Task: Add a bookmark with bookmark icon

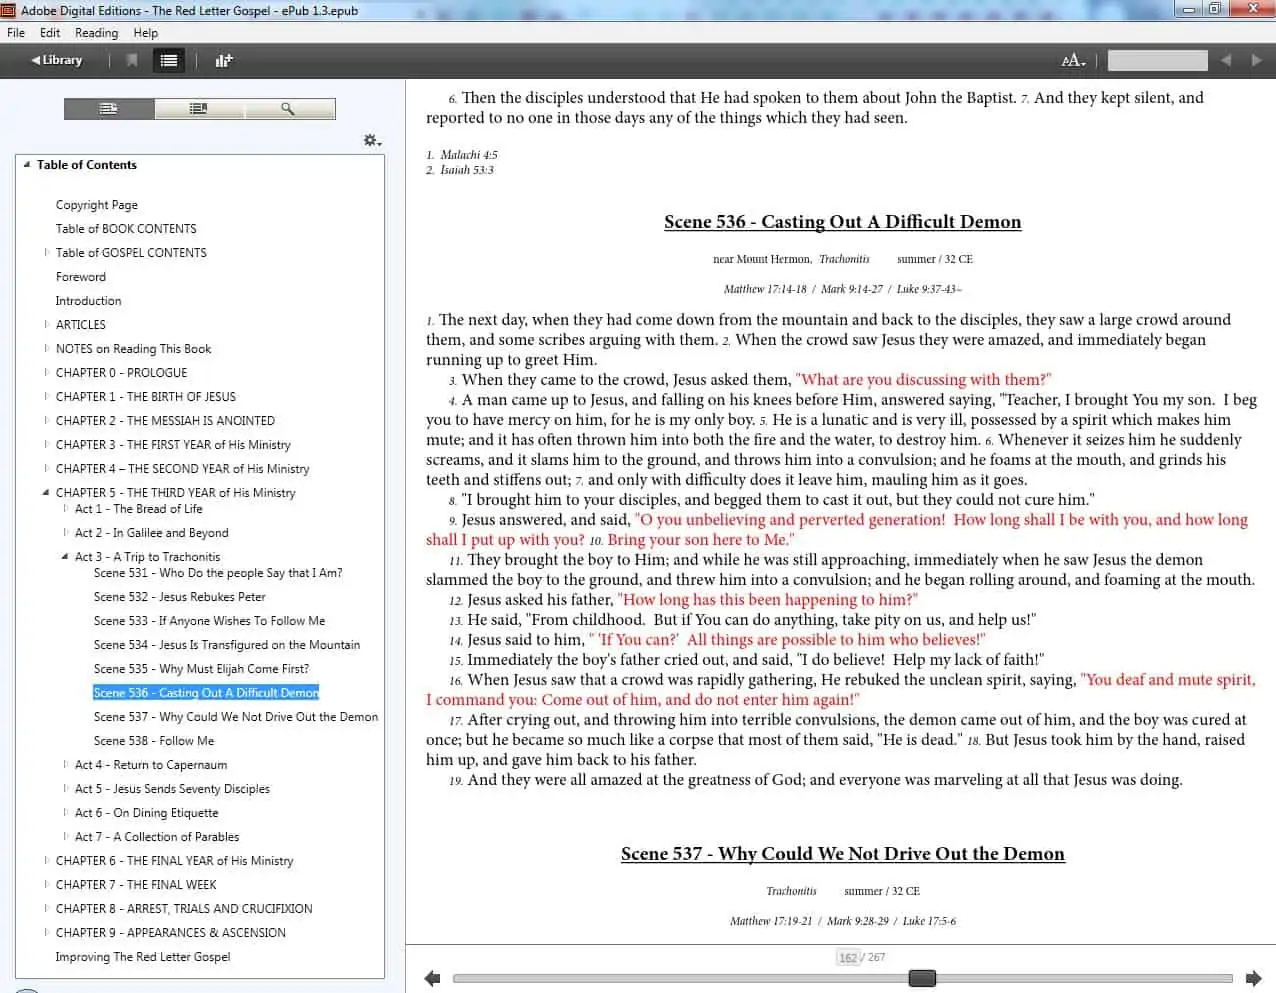Action: click(x=132, y=60)
